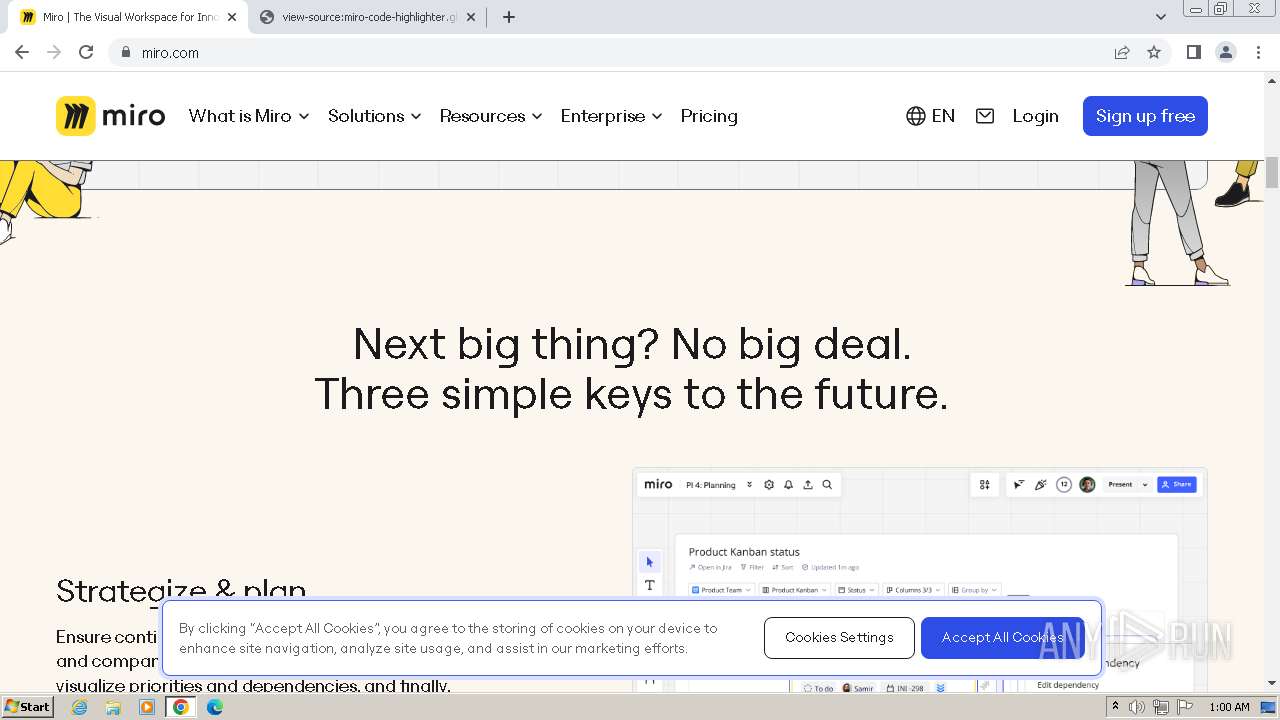This screenshot has width=1280, height=720.
Task: Open the Chrome profile avatar icon
Action: [x=1226, y=52]
